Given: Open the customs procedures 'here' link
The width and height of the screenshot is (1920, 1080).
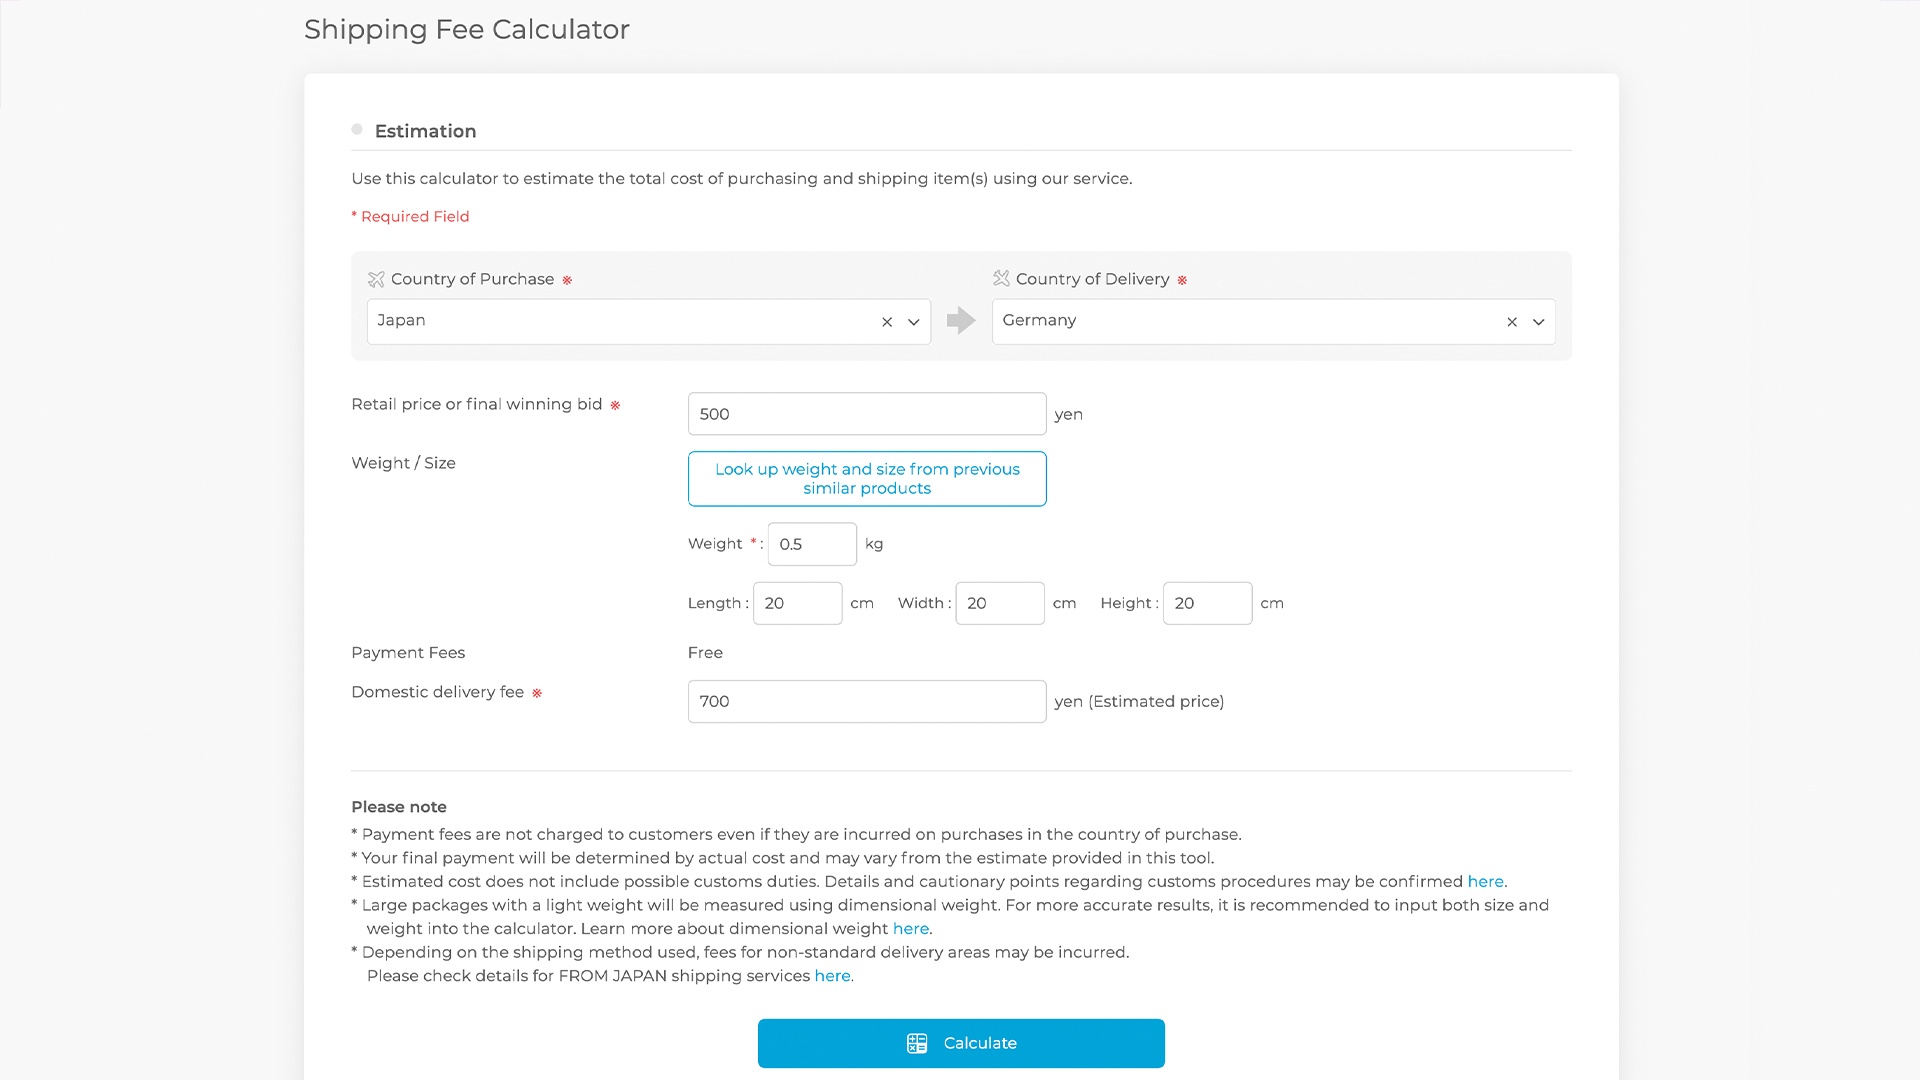Looking at the screenshot, I should click(1485, 881).
